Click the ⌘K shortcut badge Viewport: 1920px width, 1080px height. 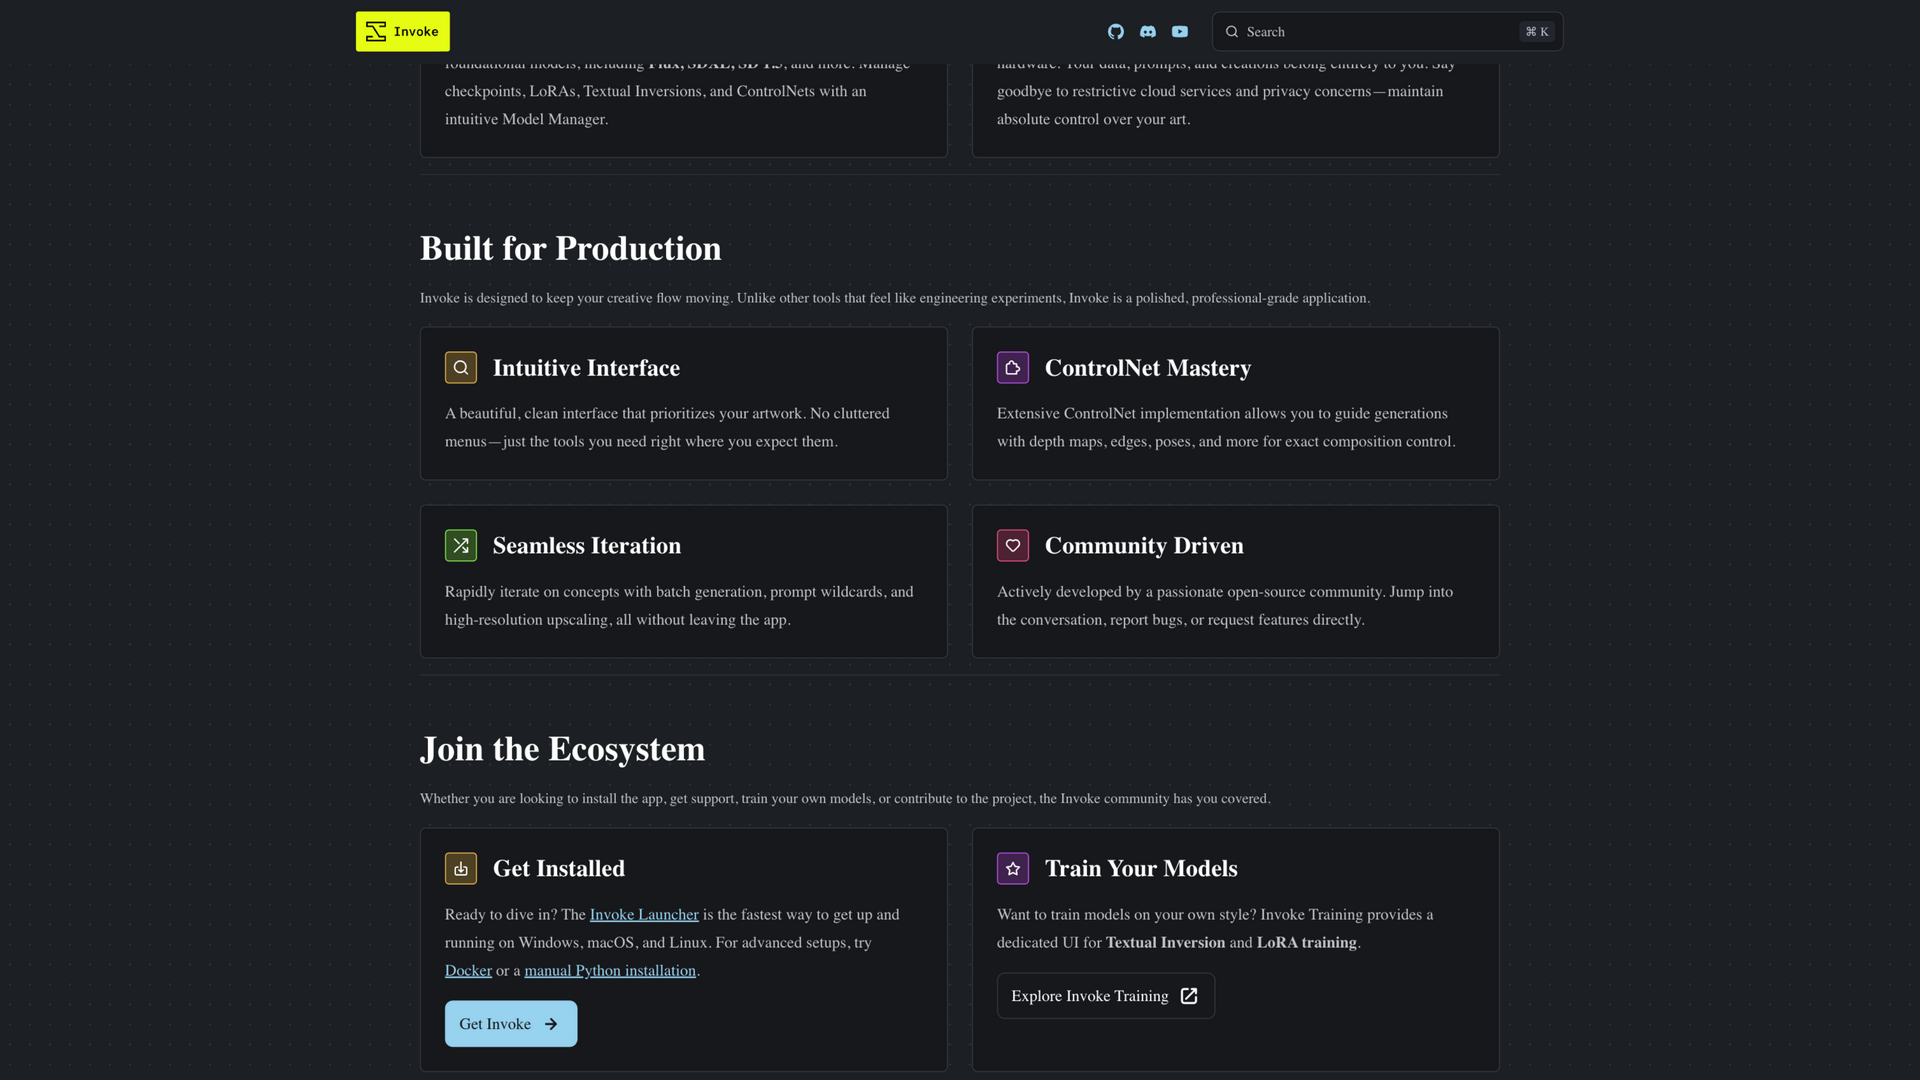(1537, 32)
